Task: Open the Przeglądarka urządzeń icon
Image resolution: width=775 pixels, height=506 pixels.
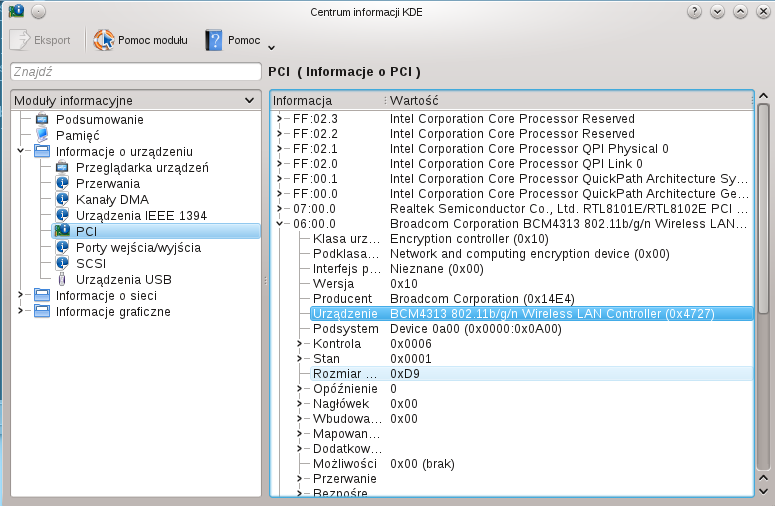Action: pos(62,168)
